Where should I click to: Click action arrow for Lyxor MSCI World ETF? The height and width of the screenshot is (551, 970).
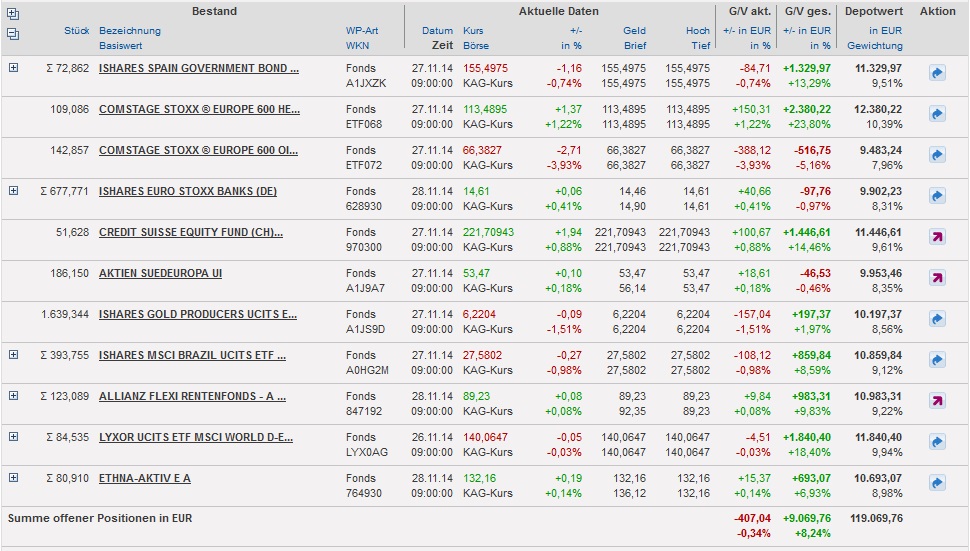(x=937, y=443)
